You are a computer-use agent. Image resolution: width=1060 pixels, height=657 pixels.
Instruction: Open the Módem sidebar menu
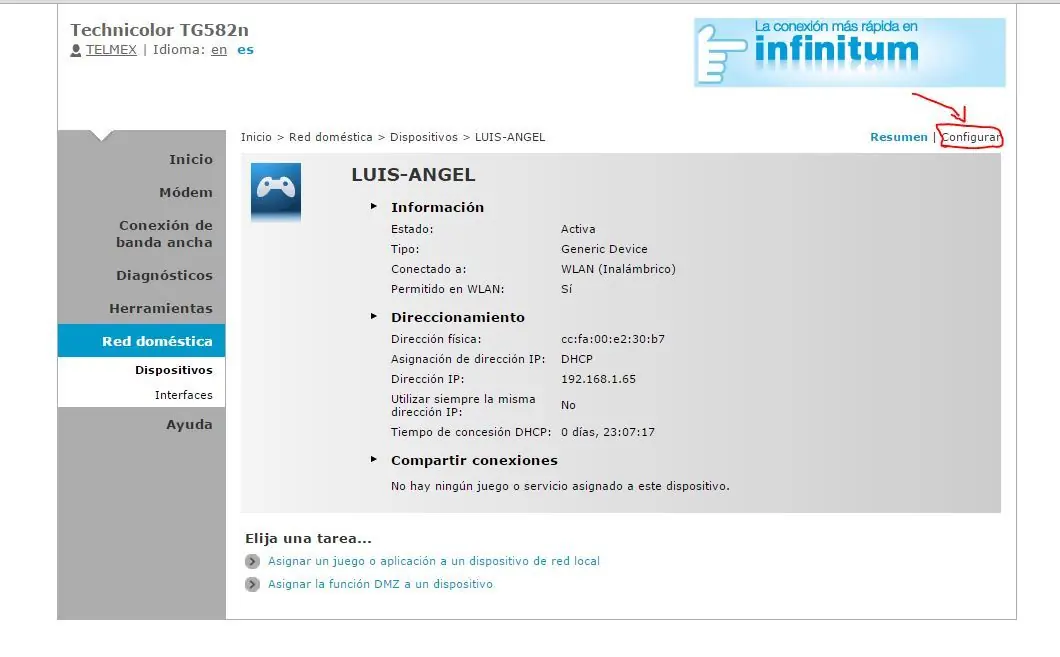tap(186, 193)
